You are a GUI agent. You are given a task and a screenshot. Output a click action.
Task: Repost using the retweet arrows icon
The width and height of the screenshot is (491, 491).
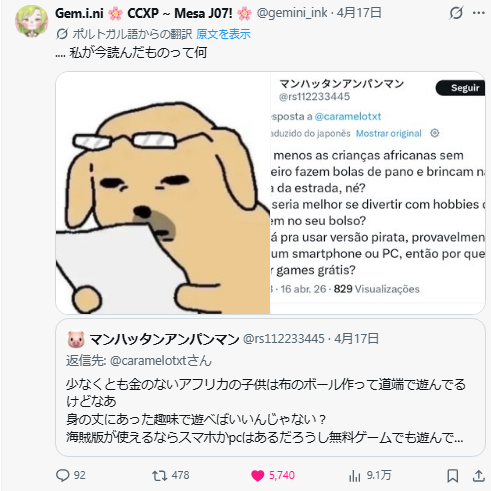coord(159,475)
